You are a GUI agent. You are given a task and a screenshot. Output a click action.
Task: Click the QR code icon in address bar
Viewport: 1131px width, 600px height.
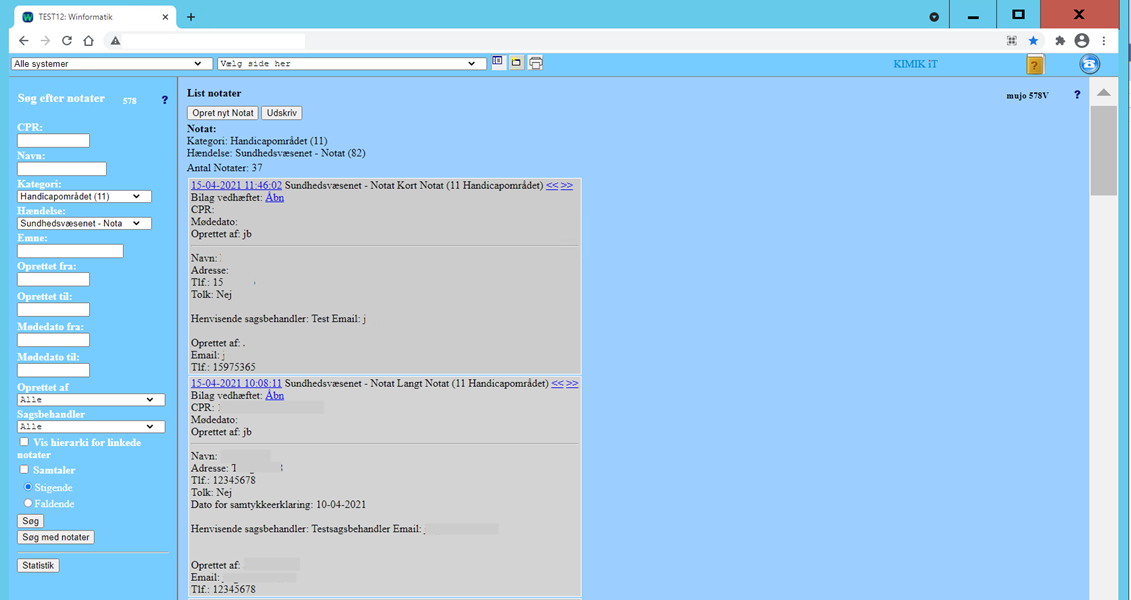pos(1011,41)
